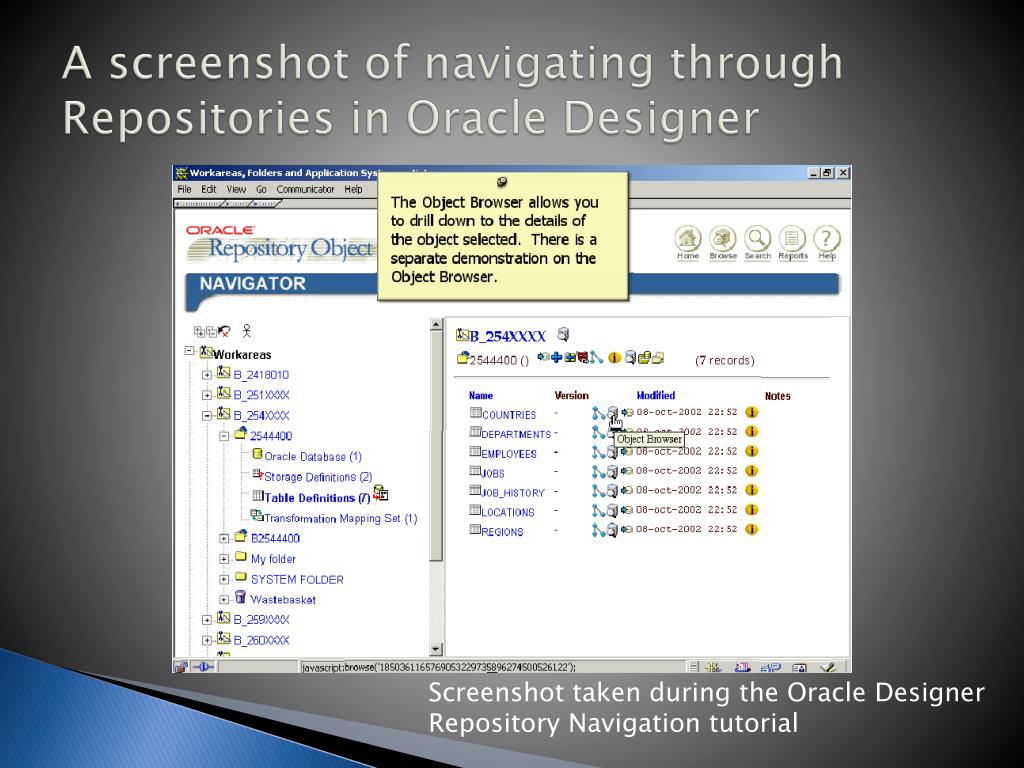Open Object Browser icon beside B_254XXXX heading

point(563,334)
